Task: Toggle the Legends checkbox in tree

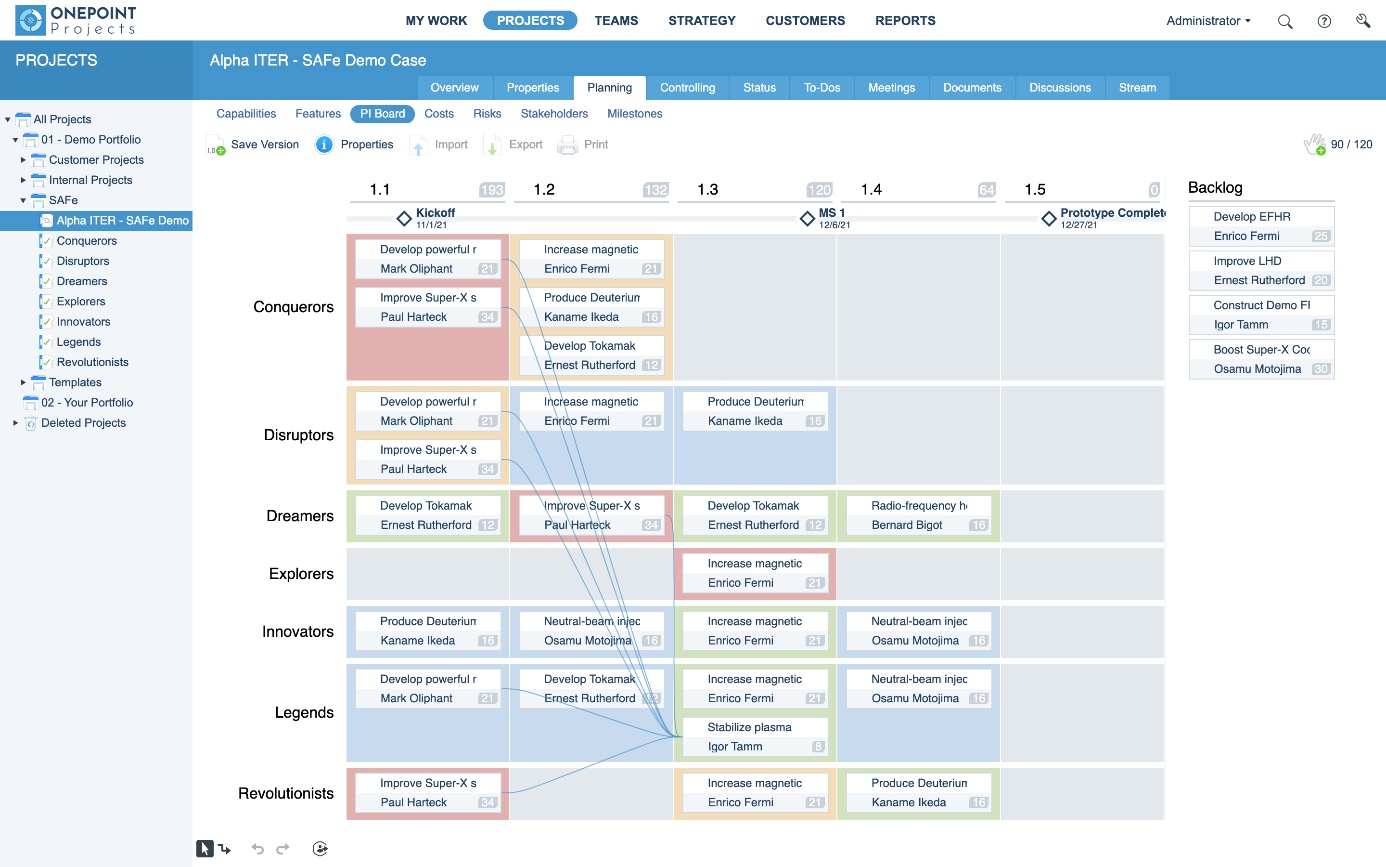Action: click(46, 342)
